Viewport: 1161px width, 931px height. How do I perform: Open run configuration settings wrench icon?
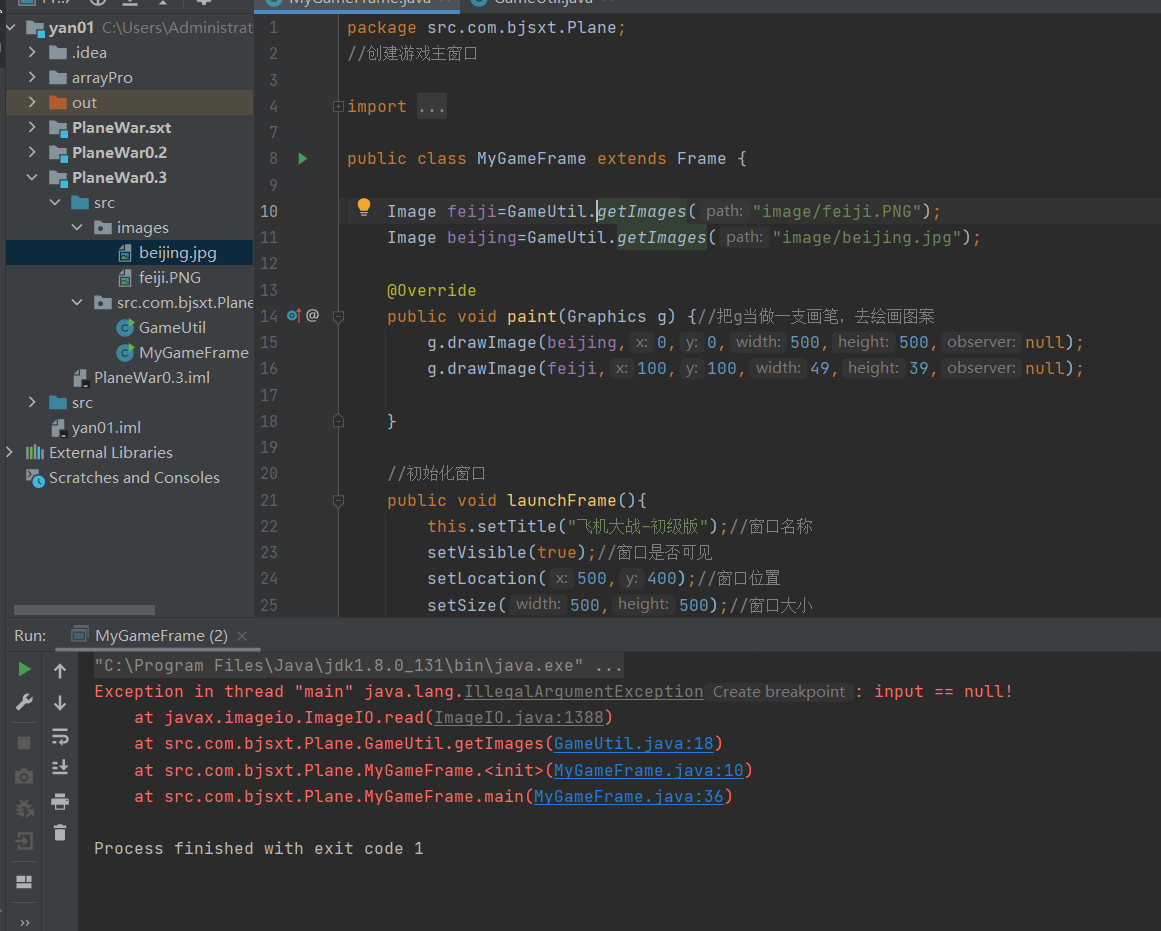pos(24,702)
